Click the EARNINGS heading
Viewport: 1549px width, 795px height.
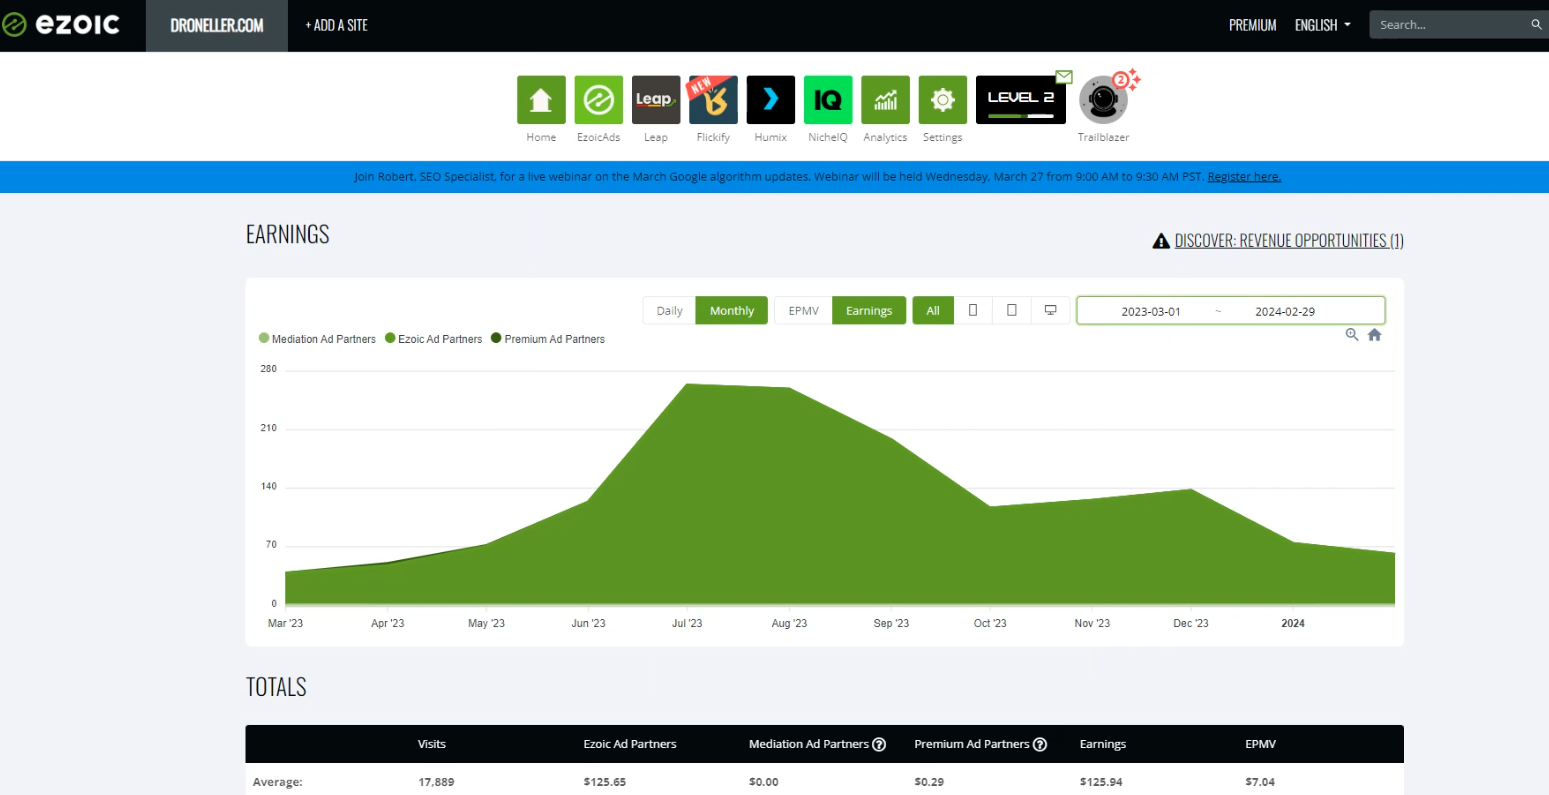(x=288, y=234)
